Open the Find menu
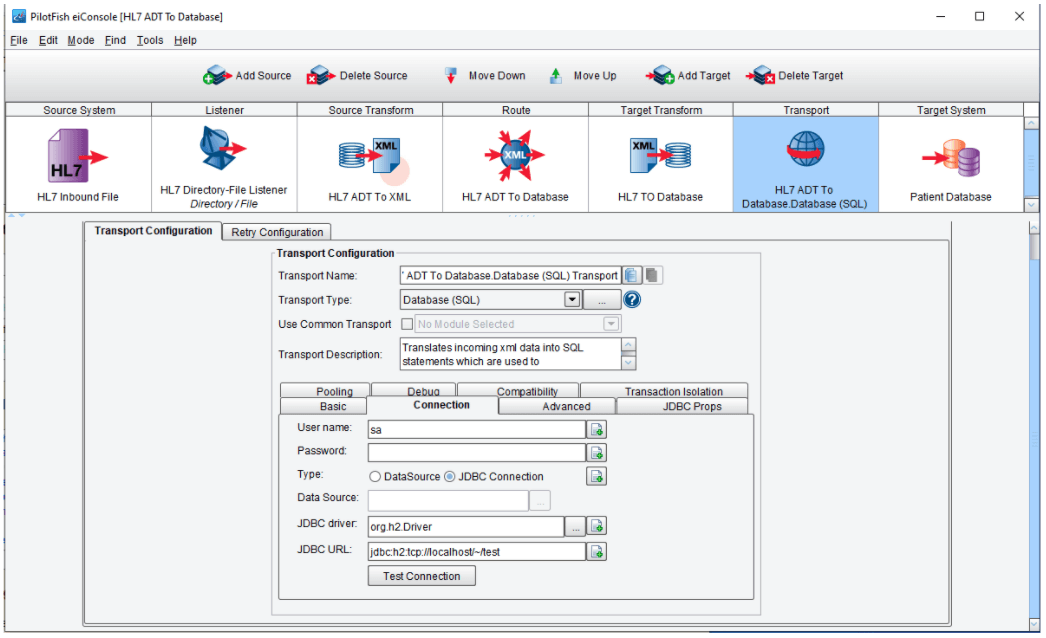 pyautogui.click(x=115, y=40)
